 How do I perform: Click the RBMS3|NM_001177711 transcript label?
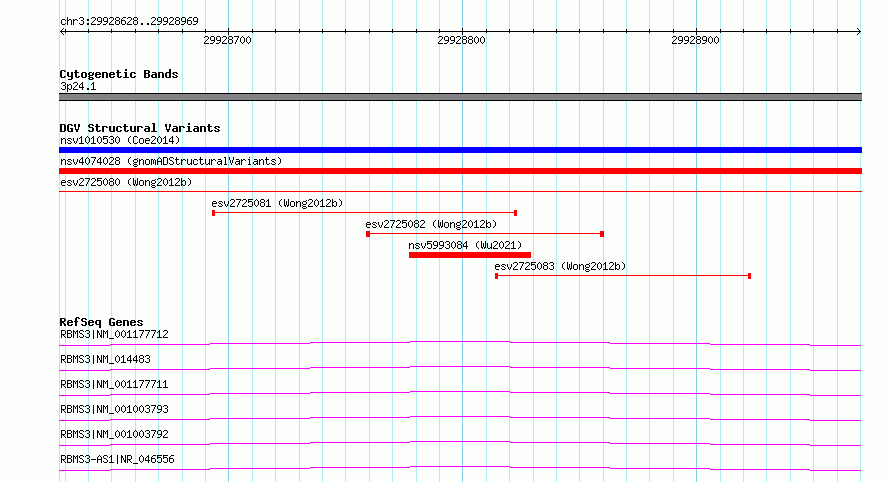[114, 384]
